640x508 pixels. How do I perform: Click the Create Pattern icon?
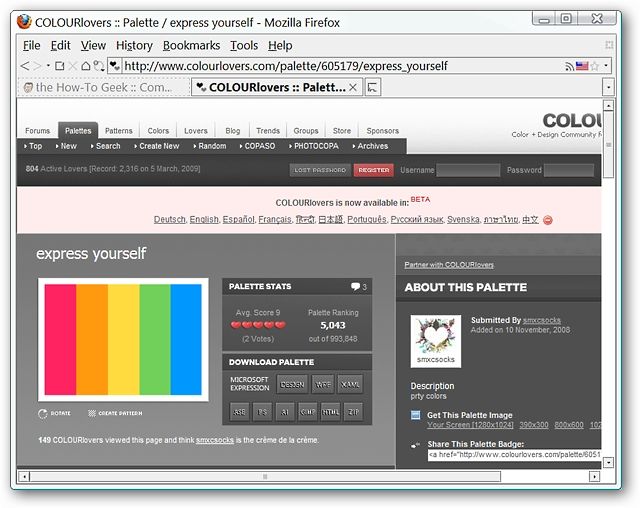92,413
